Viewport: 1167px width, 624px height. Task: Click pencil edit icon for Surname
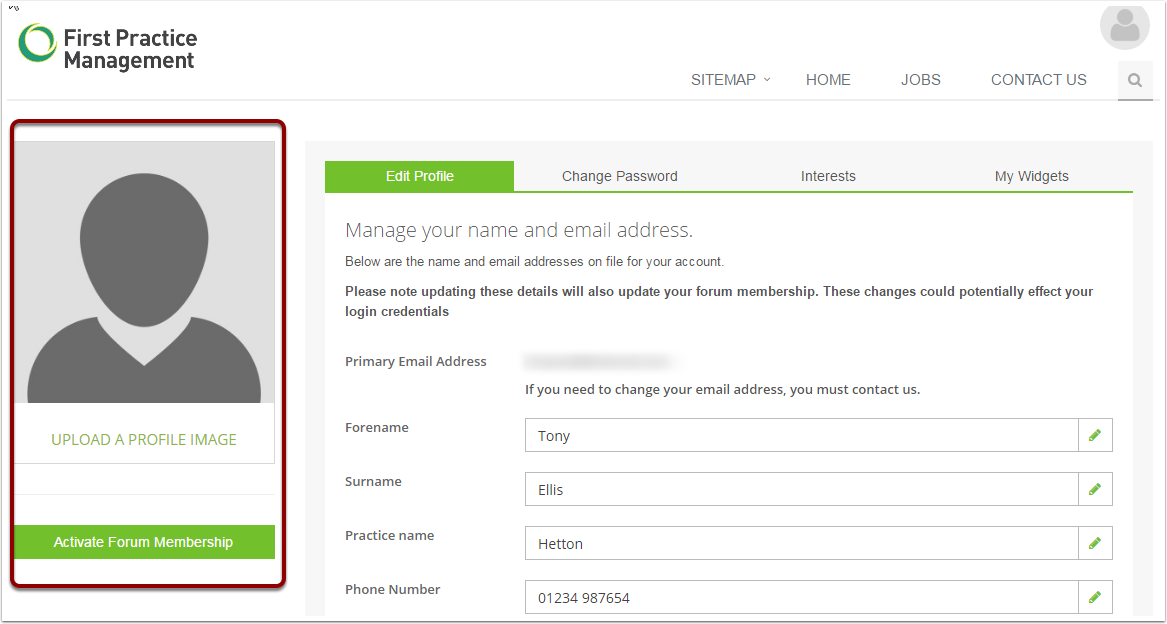(1095, 489)
